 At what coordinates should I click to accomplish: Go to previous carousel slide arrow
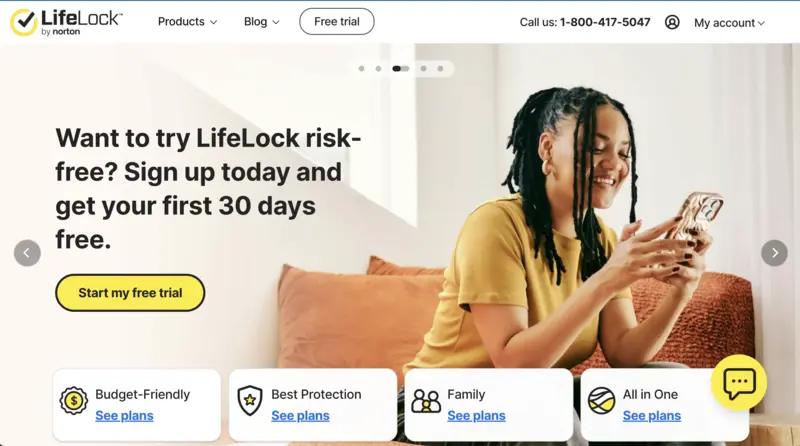27,253
